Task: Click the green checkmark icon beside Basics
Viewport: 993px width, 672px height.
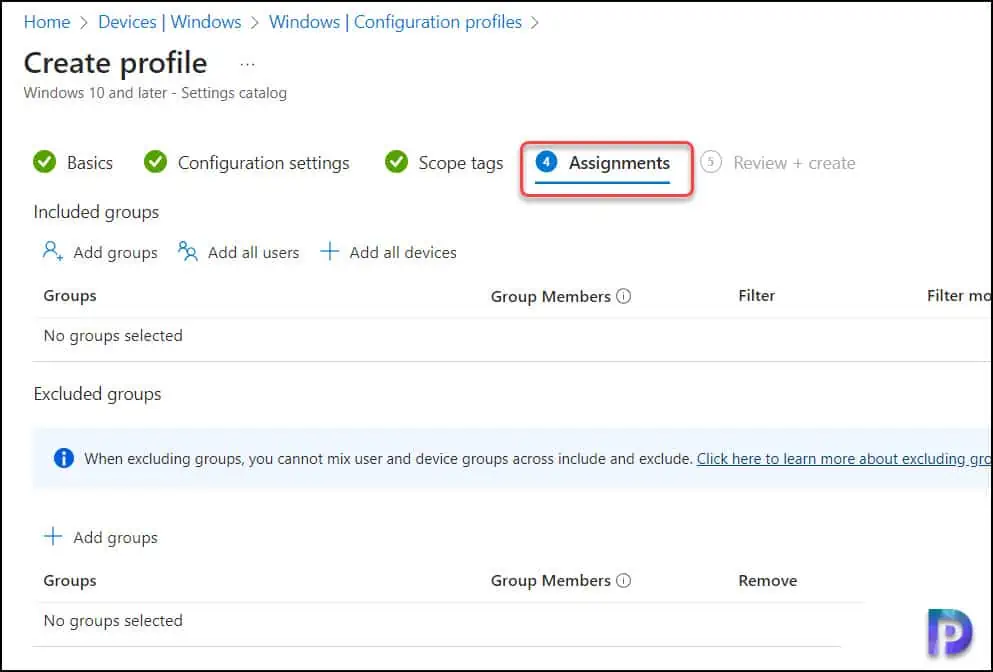Action: (x=44, y=162)
